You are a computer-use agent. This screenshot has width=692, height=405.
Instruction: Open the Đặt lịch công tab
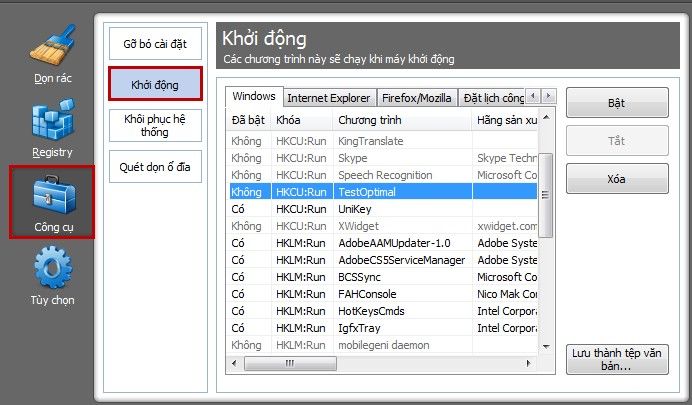click(493, 98)
